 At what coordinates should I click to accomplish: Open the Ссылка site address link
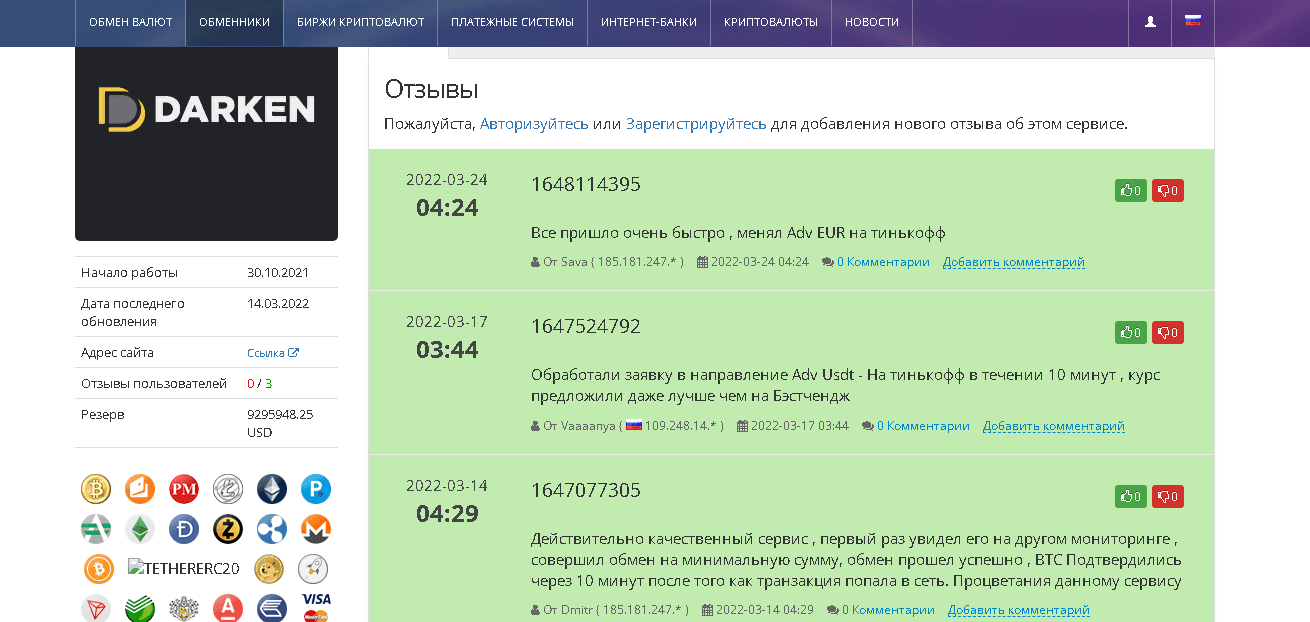click(x=272, y=353)
